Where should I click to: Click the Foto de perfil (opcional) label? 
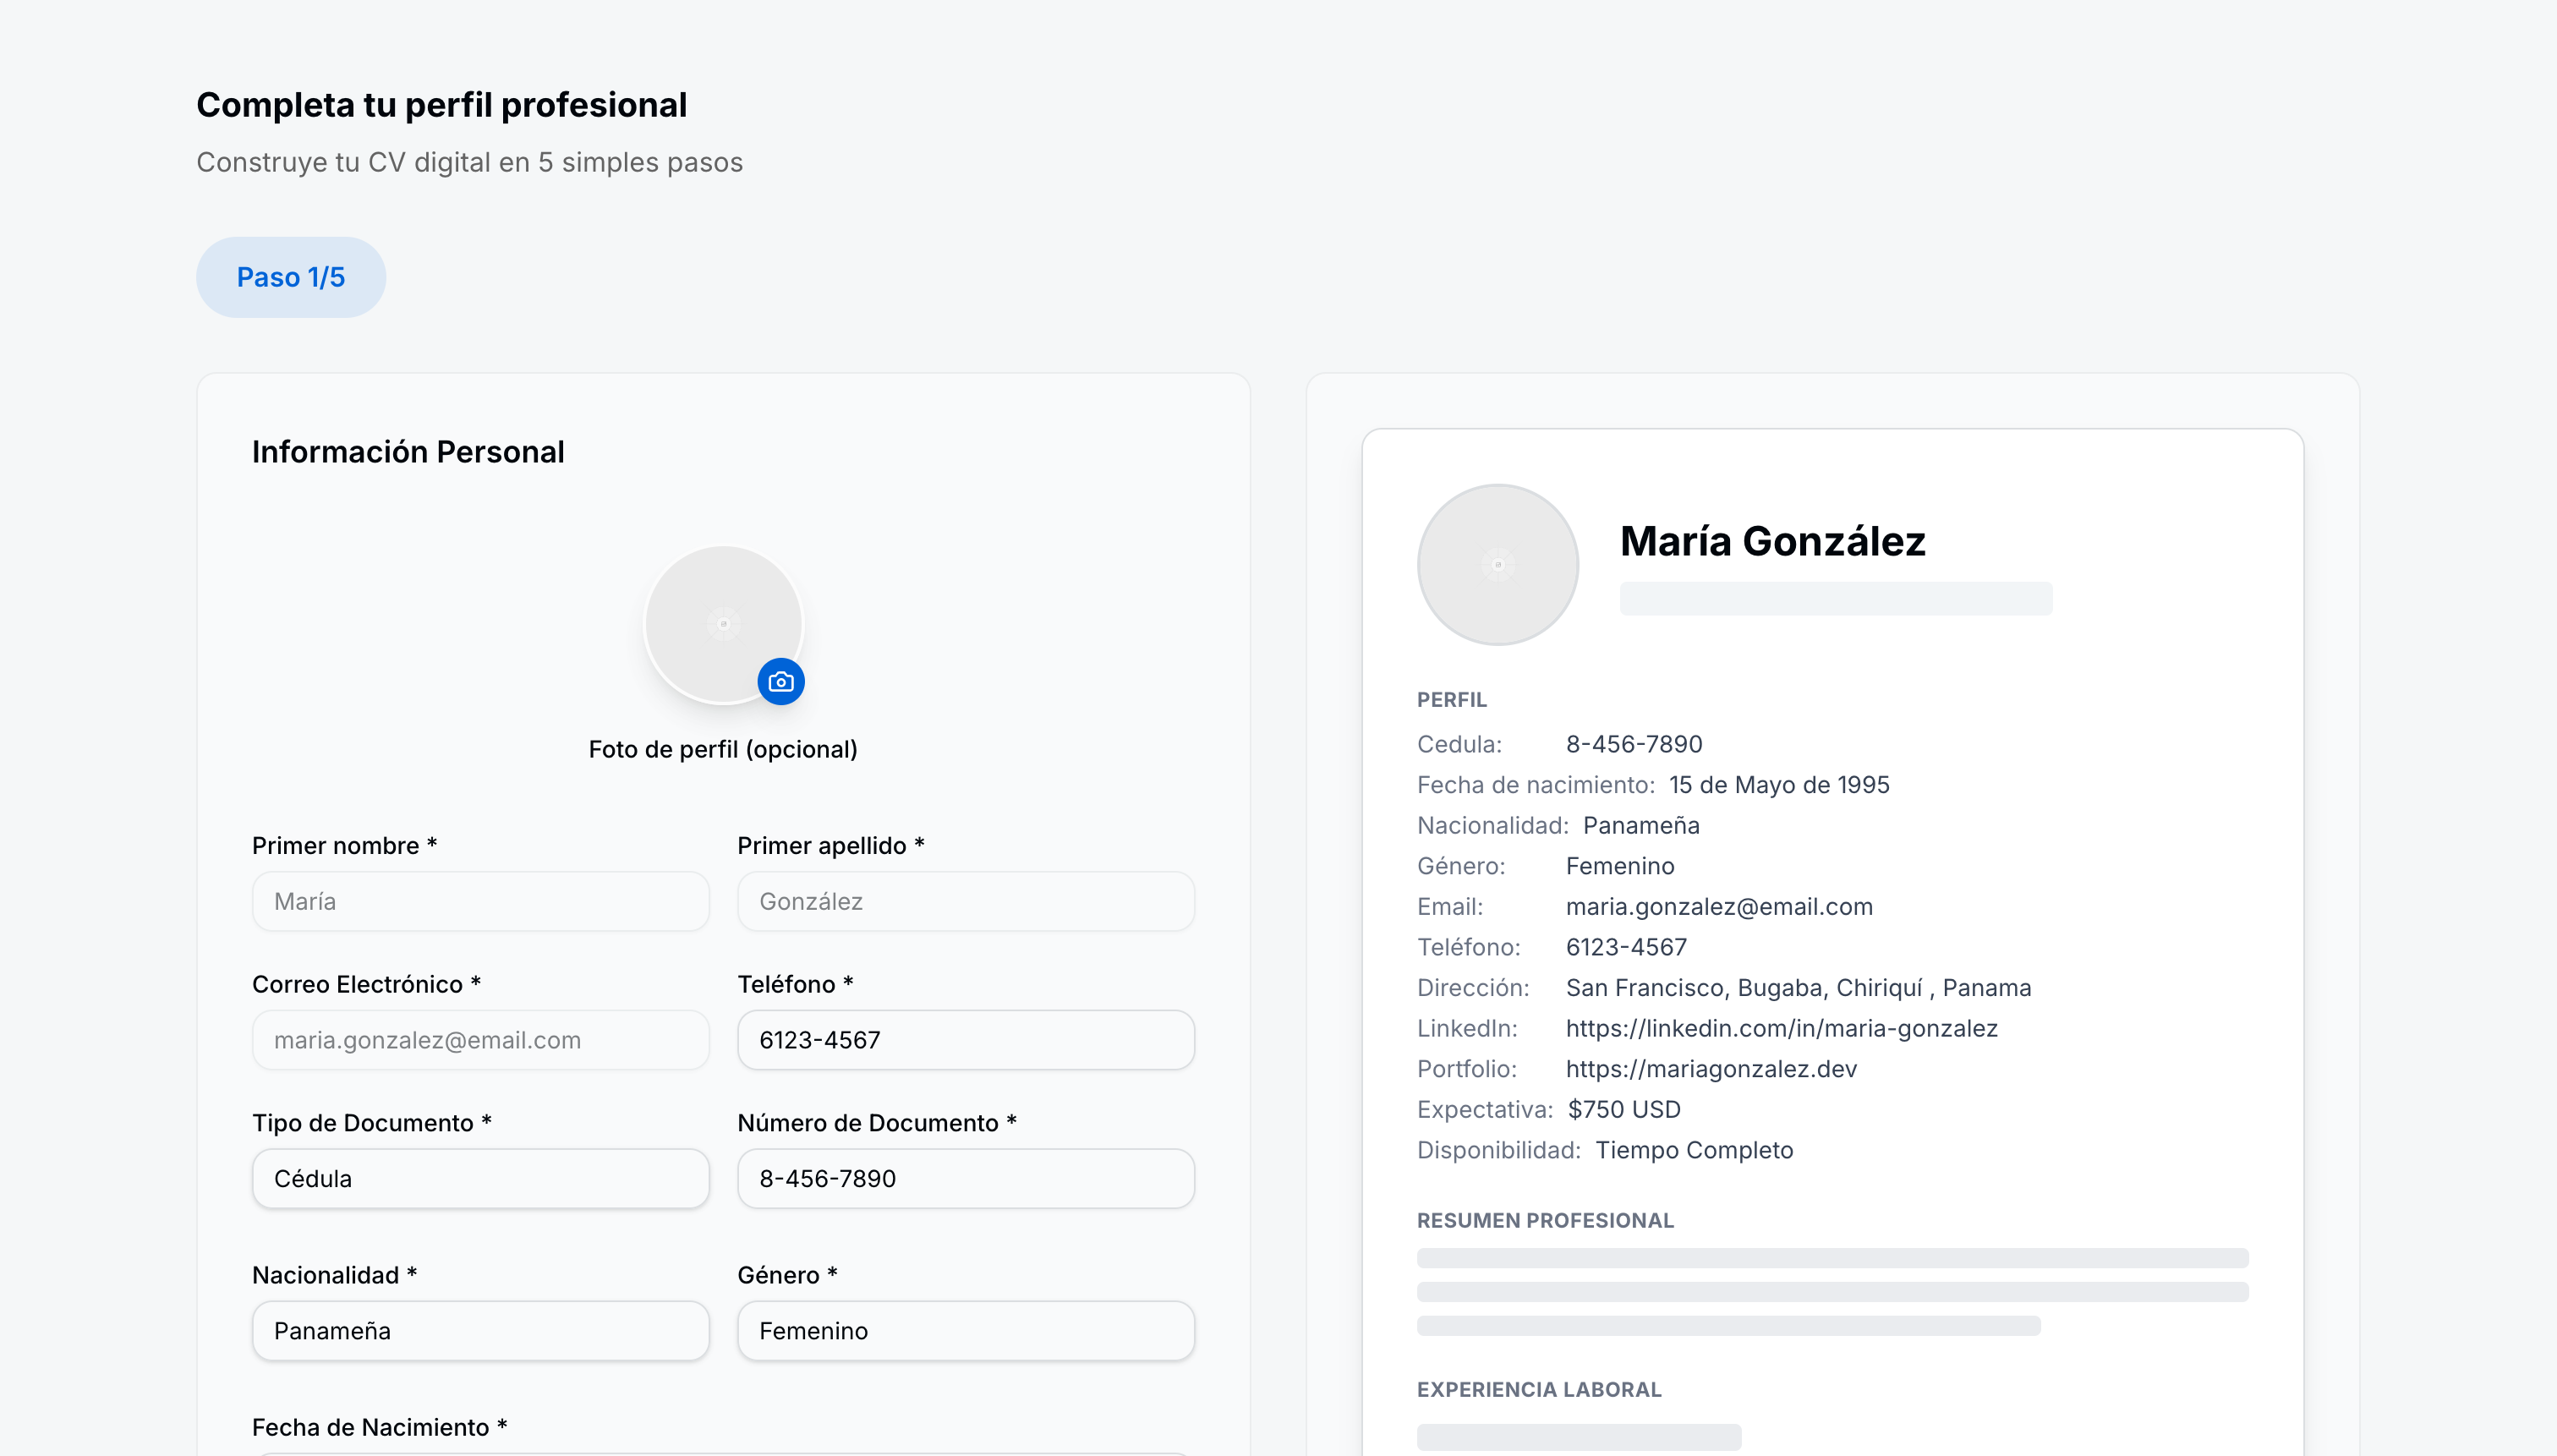[x=722, y=749]
